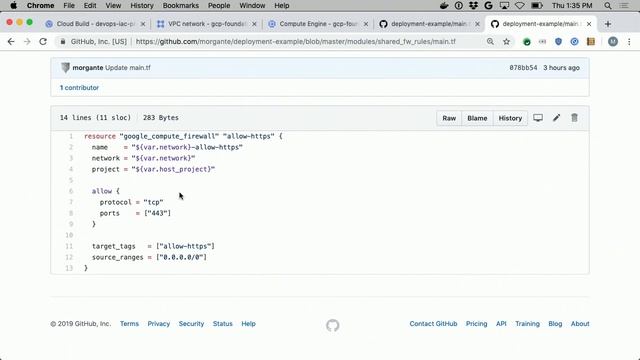Open the Bookmarks menu

tap(180, 5)
